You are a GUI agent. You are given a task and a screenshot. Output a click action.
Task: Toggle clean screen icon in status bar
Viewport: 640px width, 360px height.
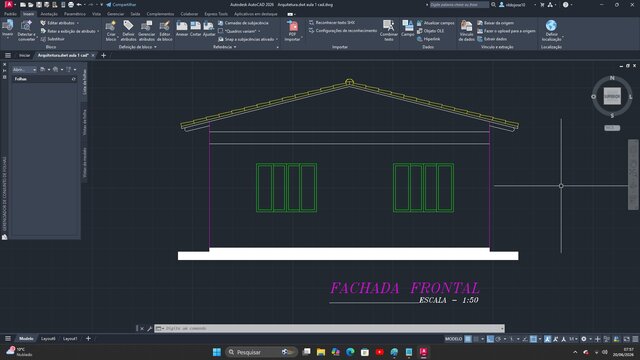(627, 339)
